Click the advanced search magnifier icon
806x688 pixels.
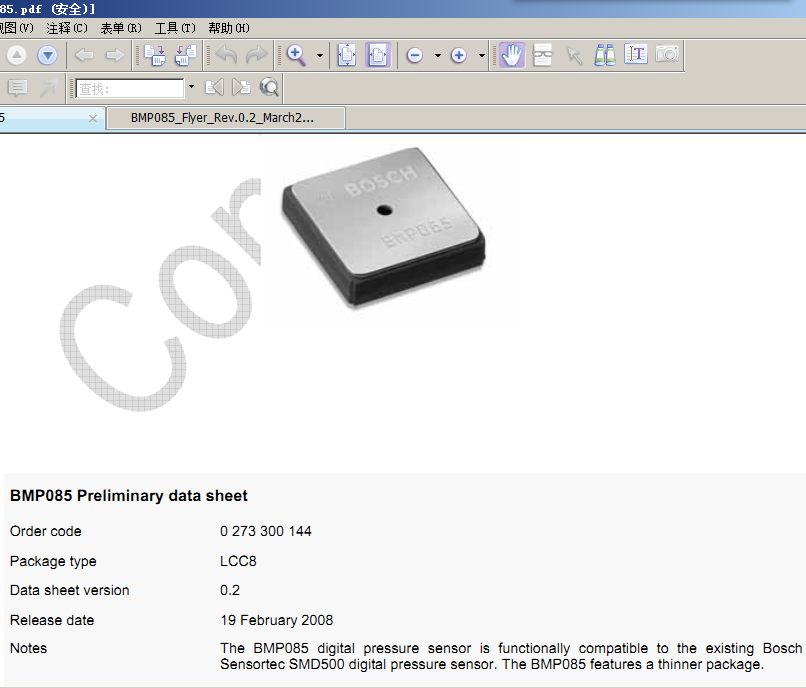click(x=269, y=88)
